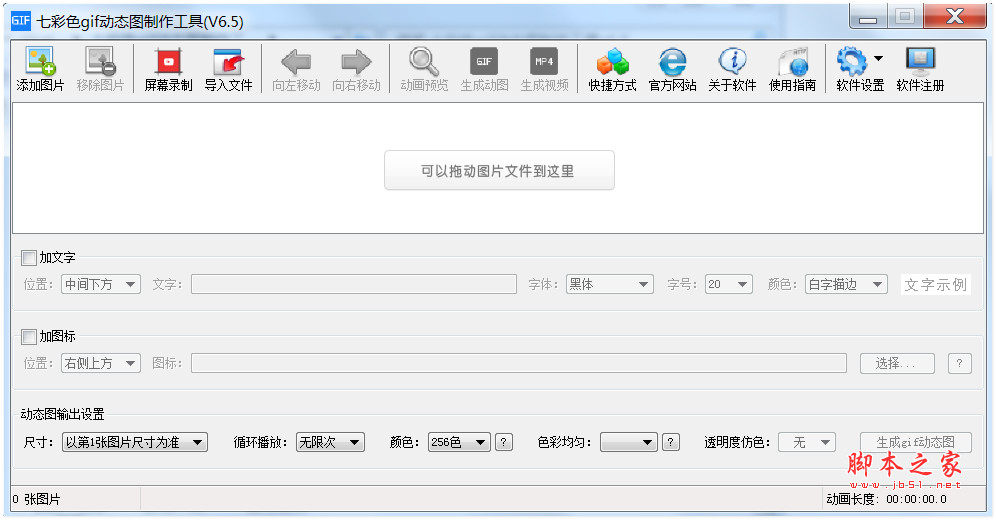Open the 循环播放 loop dropdown 无限次
This screenshot has height=520, width=996.
pos(330,442)
